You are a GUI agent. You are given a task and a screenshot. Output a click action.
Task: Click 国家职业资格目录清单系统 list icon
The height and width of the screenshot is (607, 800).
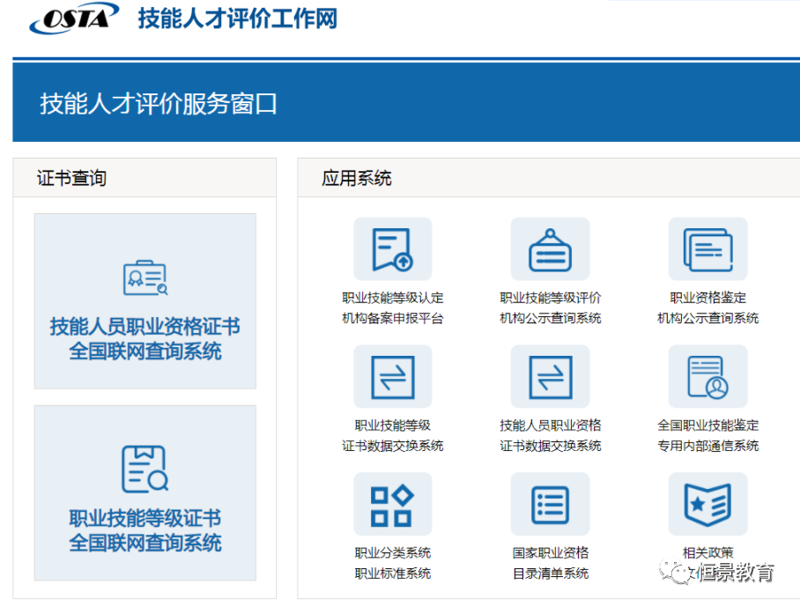point(550,504)
